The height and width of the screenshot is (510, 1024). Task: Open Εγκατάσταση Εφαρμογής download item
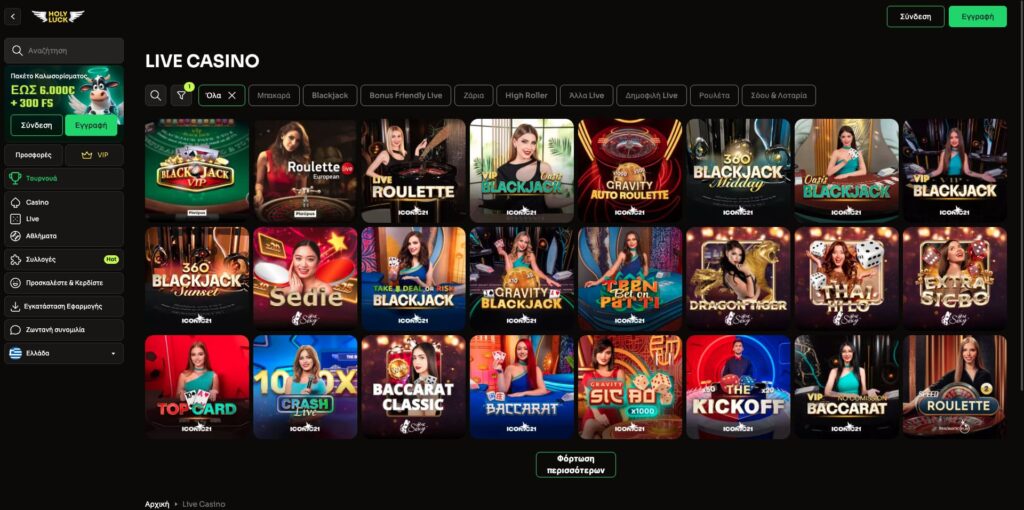click(64, 306)
